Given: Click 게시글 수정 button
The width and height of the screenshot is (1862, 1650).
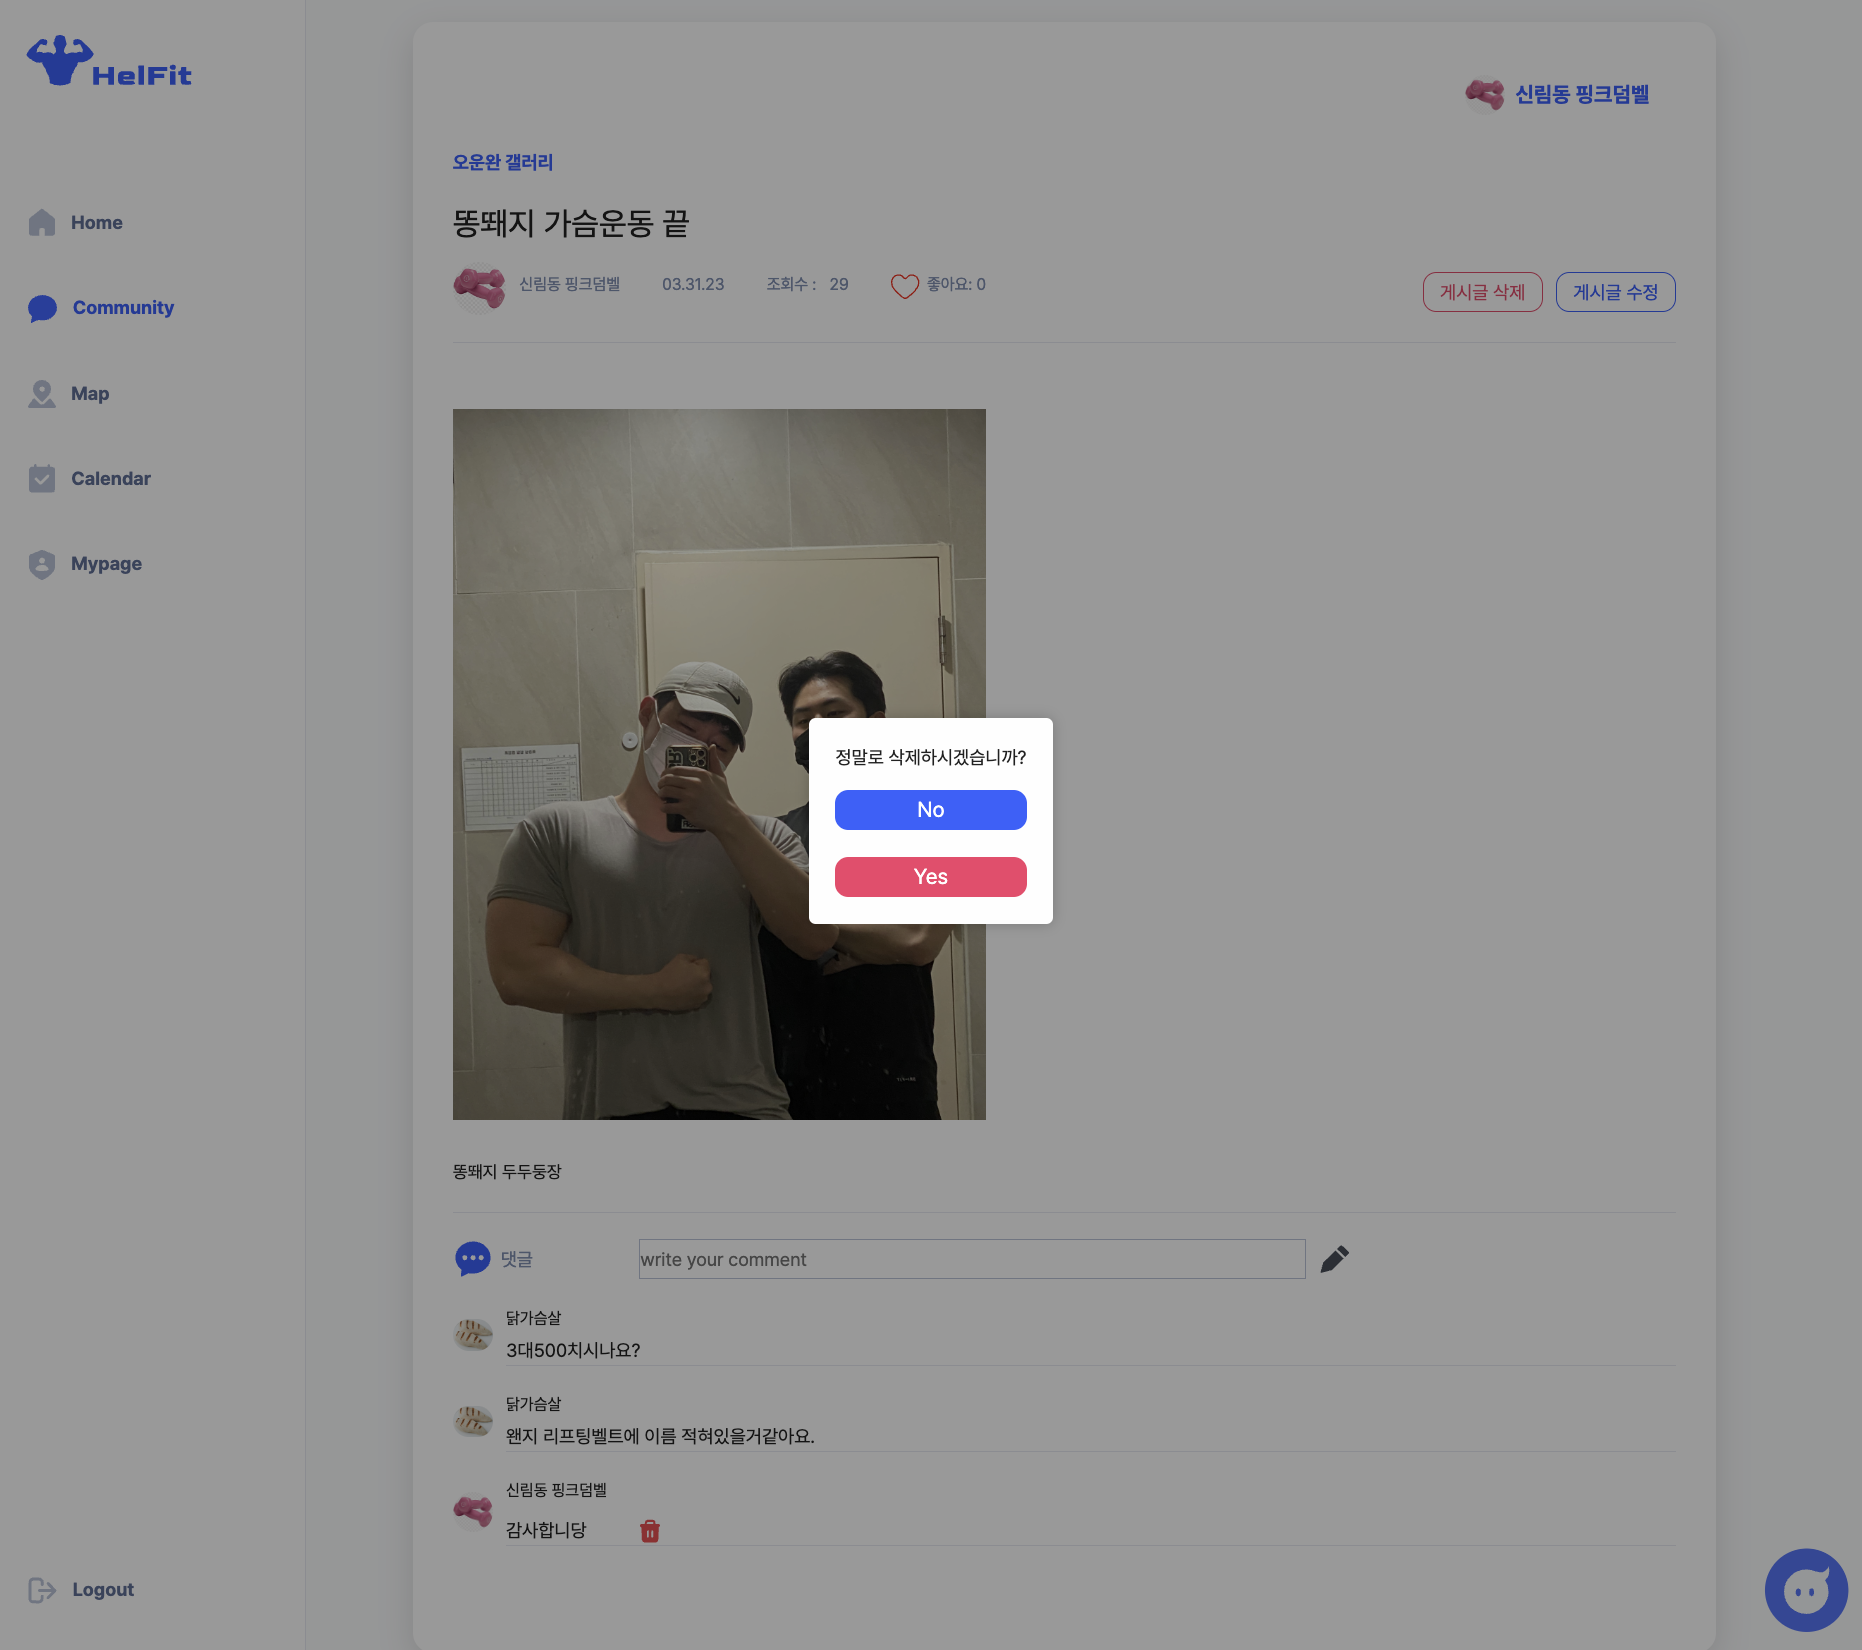Looking at the screenshot, I should (1616, 292).
